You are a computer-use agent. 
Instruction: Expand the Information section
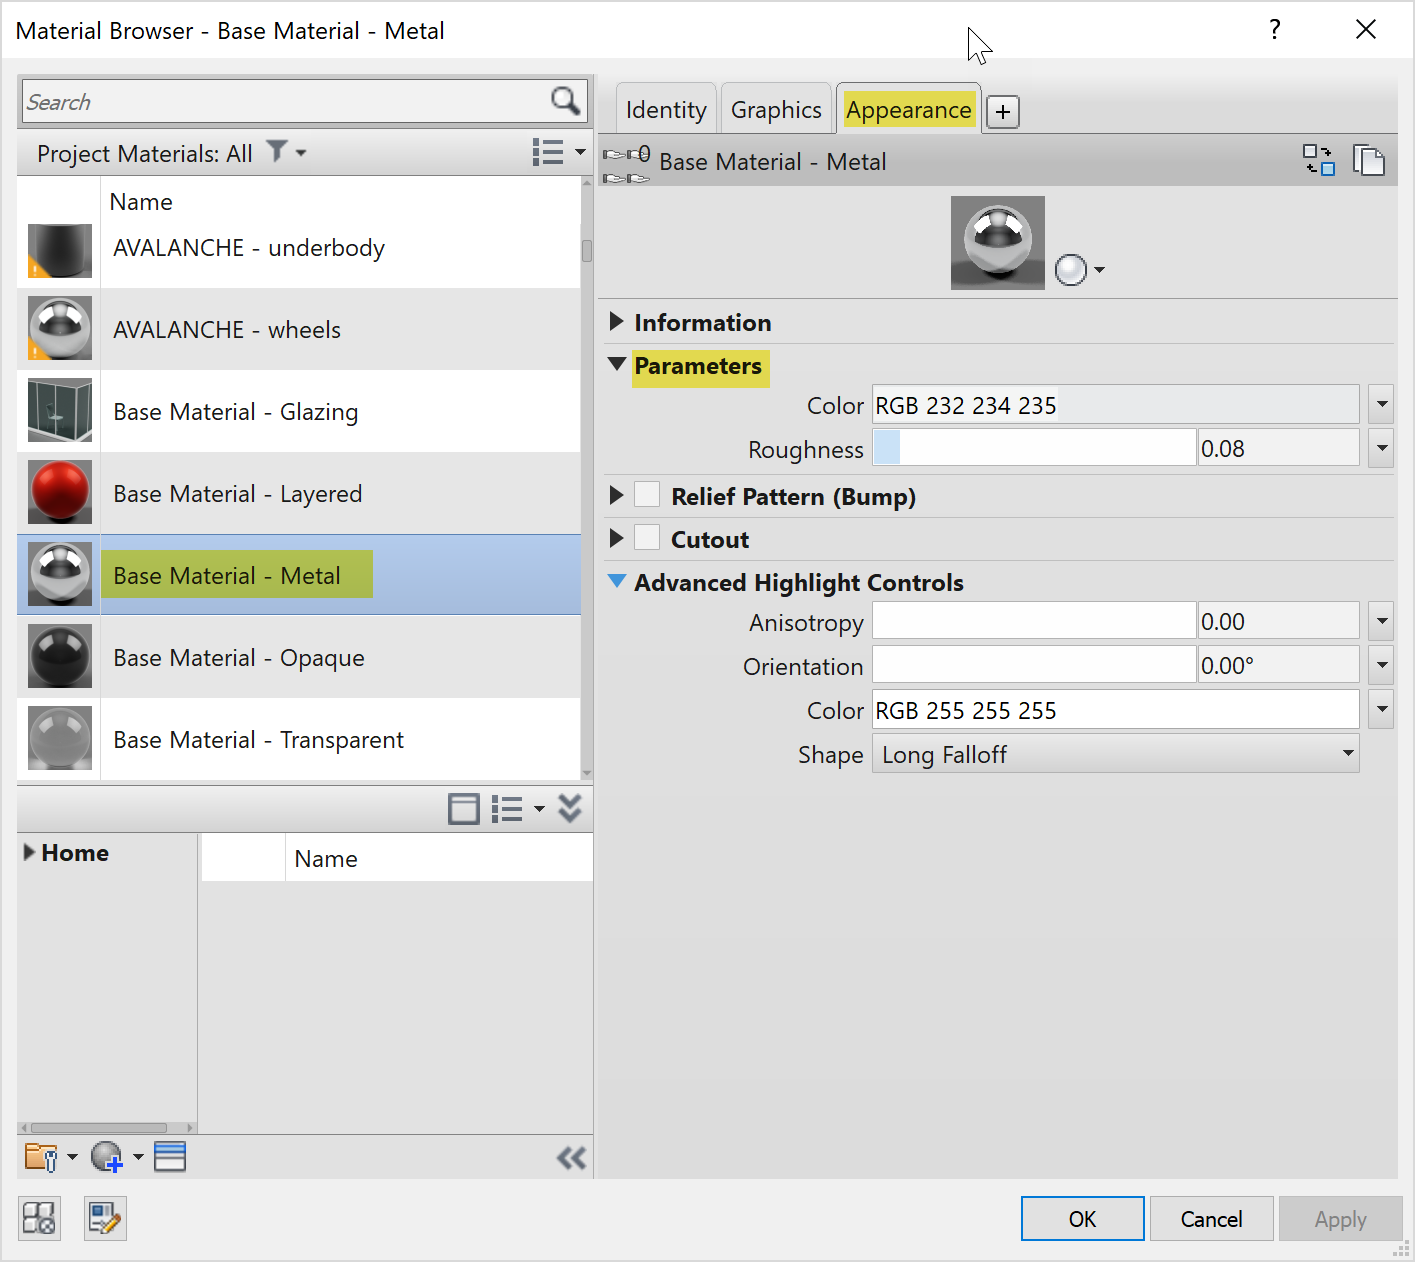tap(616, 322)
